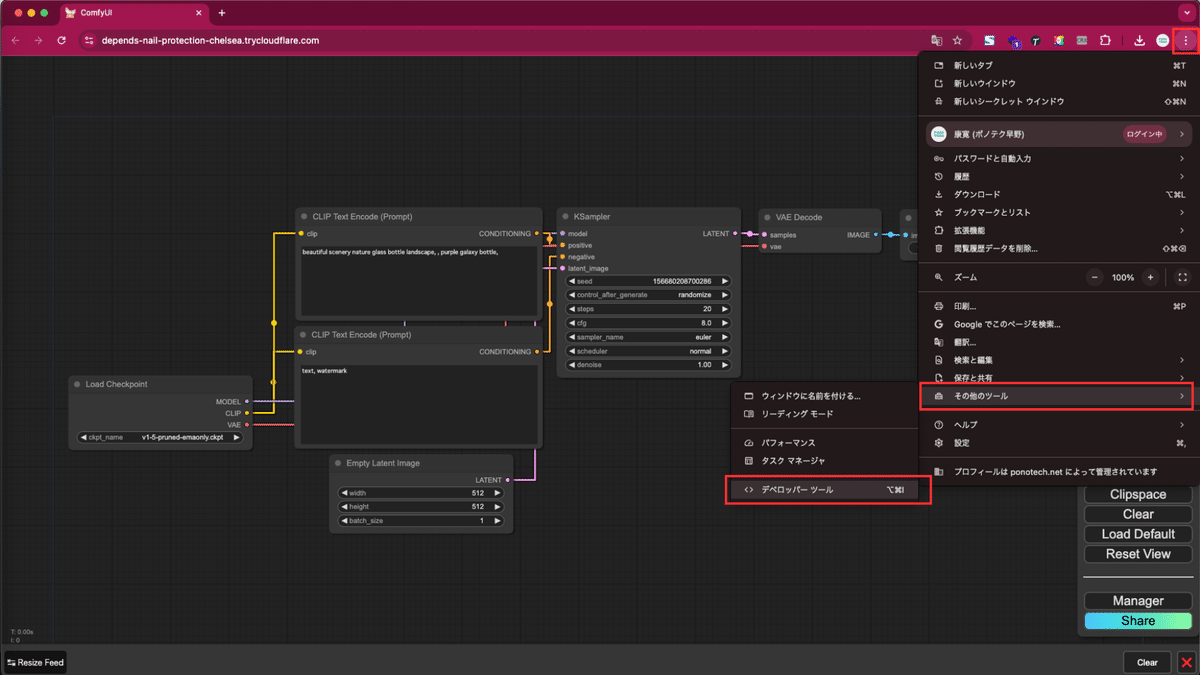Click the black T extension icon
Image resolution: width=1200 pixels, height=675 pixels.
pyautogui.click(x=1036, y=41)
